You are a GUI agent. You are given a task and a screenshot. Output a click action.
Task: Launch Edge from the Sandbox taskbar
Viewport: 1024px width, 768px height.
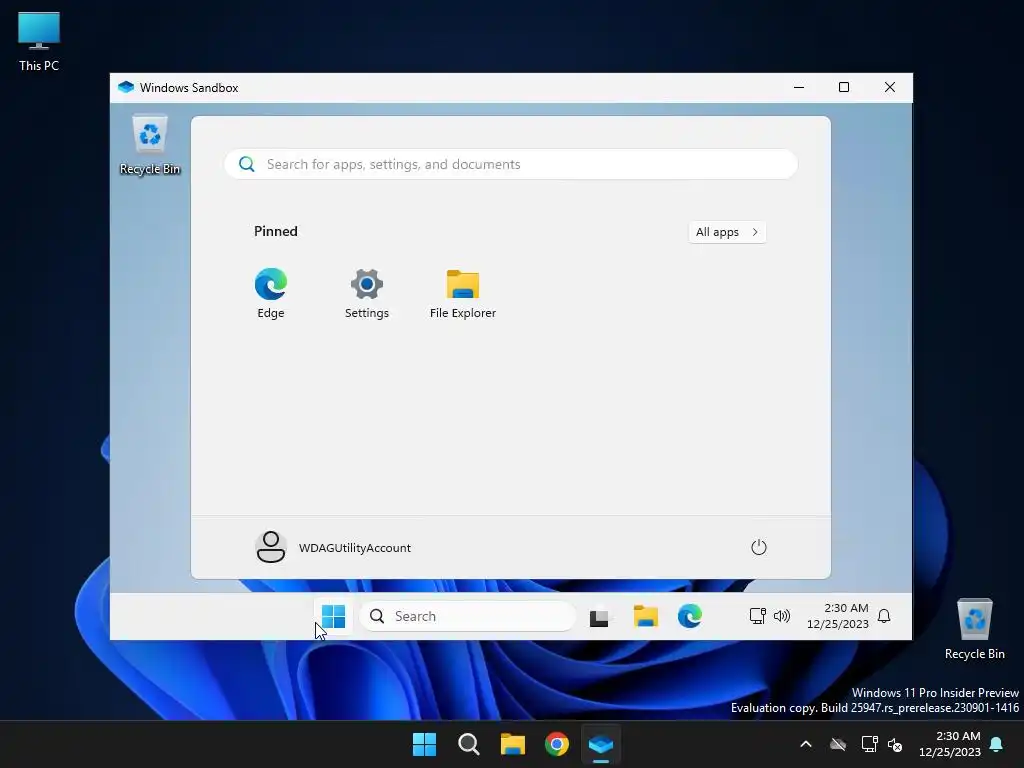coord(690,616)
